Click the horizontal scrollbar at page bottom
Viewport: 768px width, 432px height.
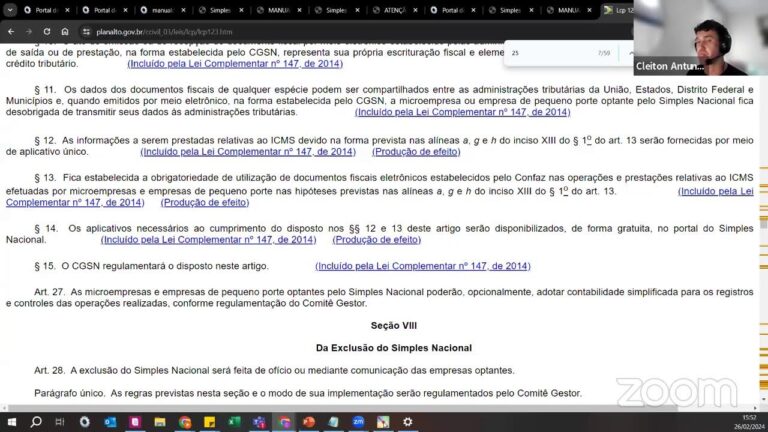(x=343, y=408)
